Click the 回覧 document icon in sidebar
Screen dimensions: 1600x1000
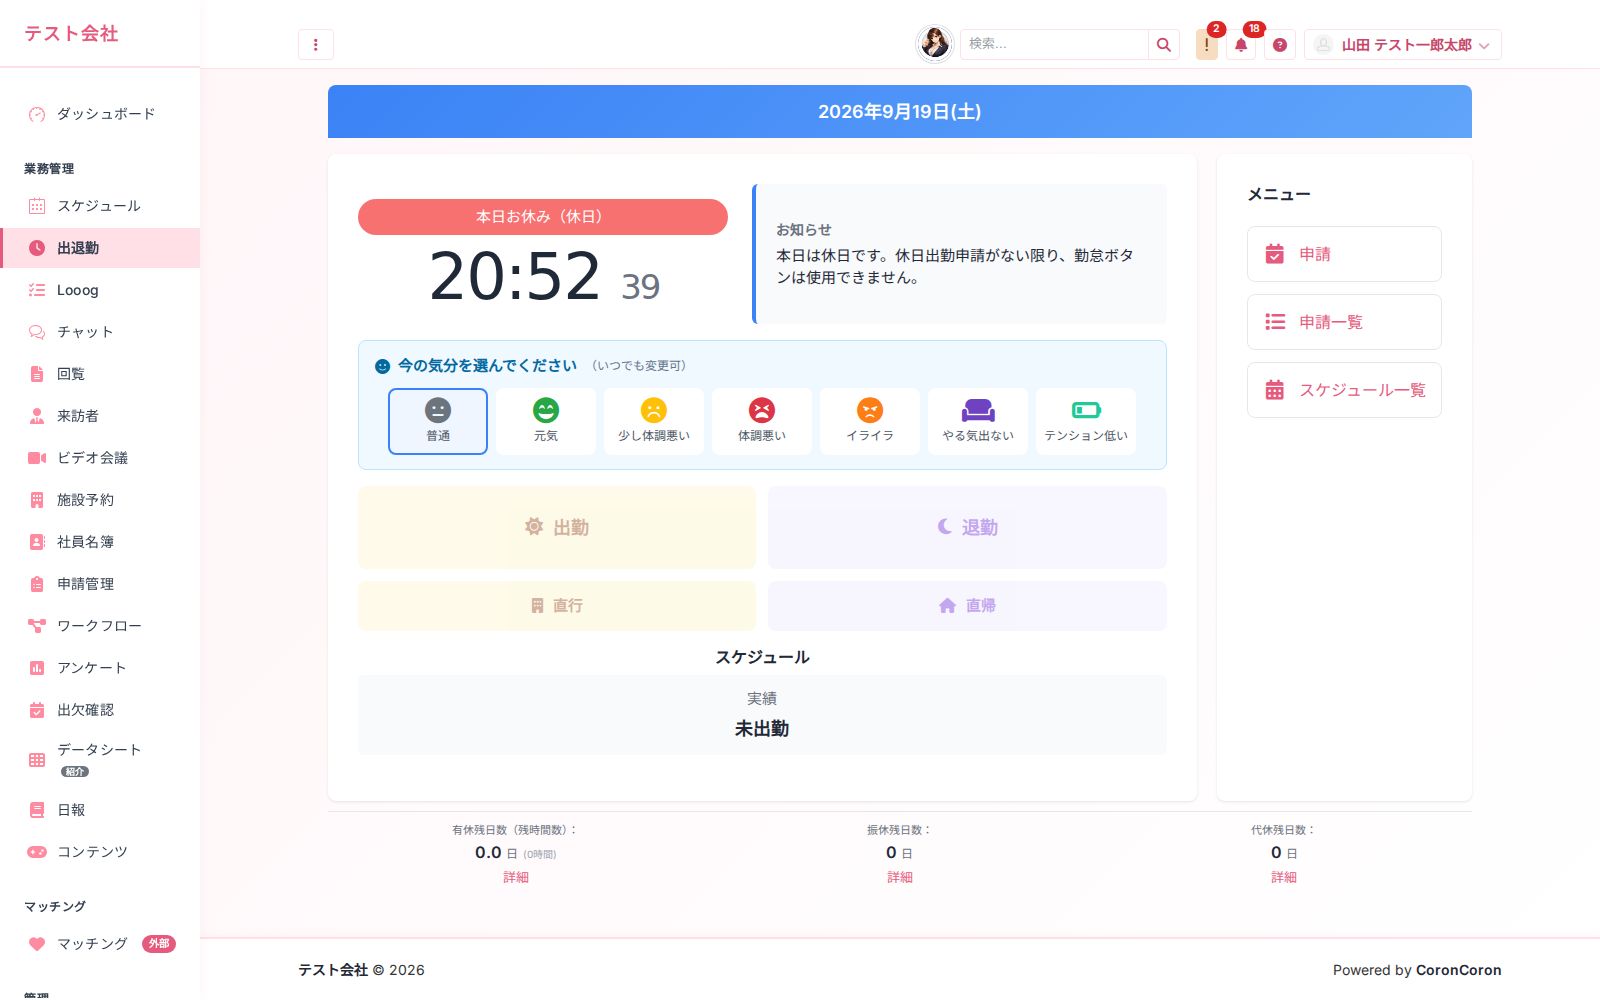coord(37,374)
